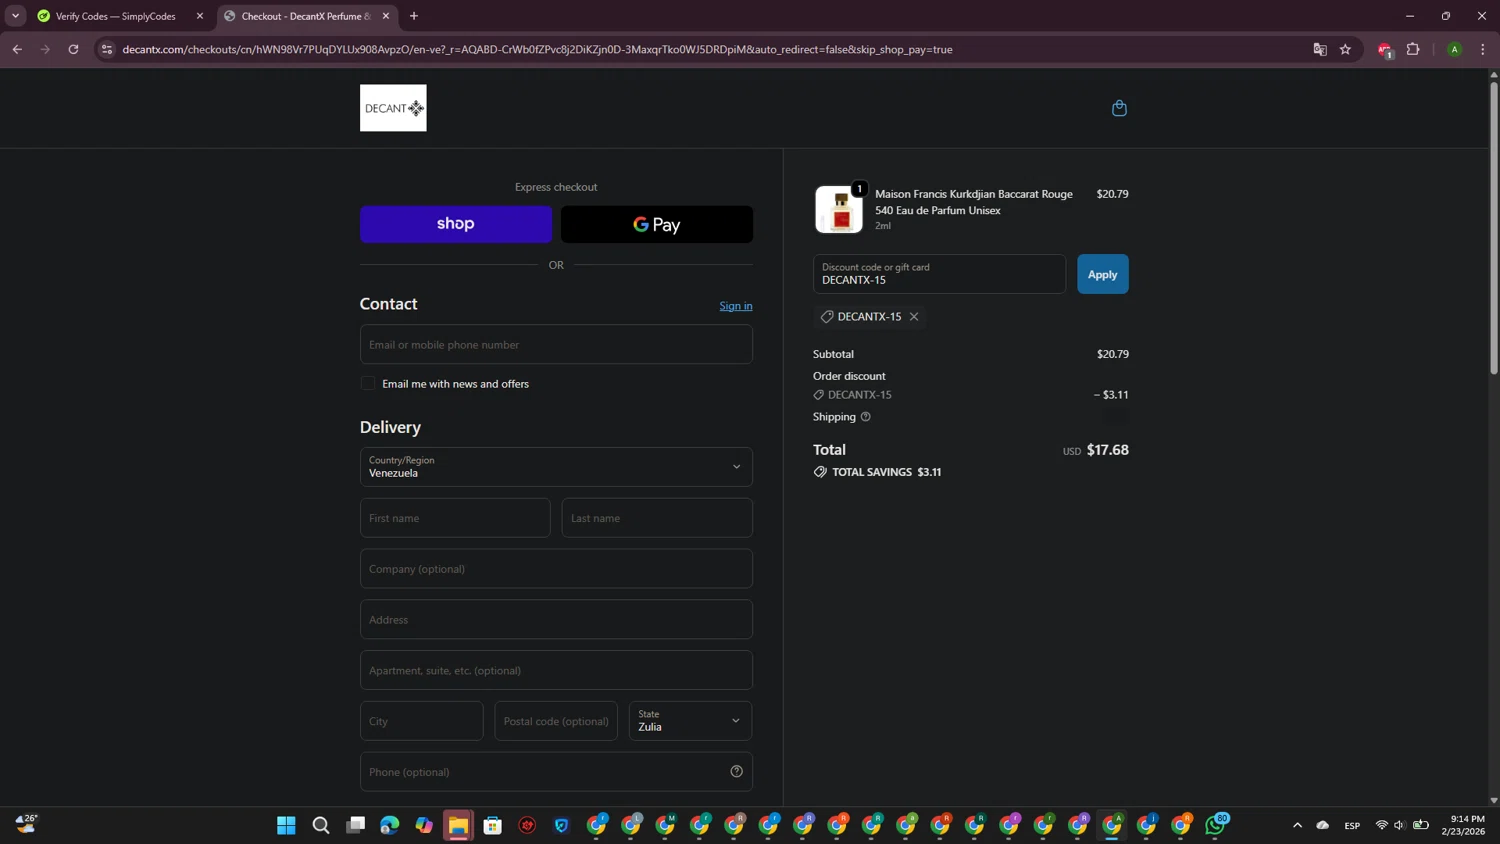Open the Adblock Plus extension icon
The width and height of the screenshot is (1500, 844).
(x=1385, y=49)
